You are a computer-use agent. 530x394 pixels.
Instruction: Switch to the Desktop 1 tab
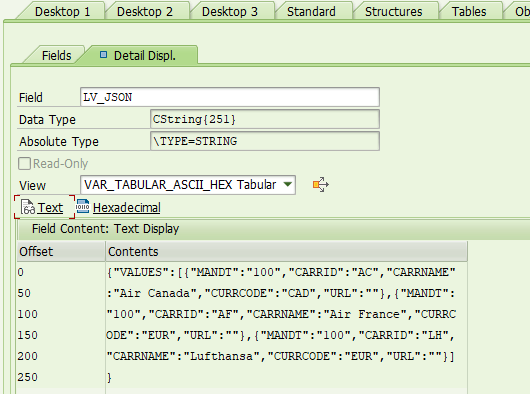(62, 11)
